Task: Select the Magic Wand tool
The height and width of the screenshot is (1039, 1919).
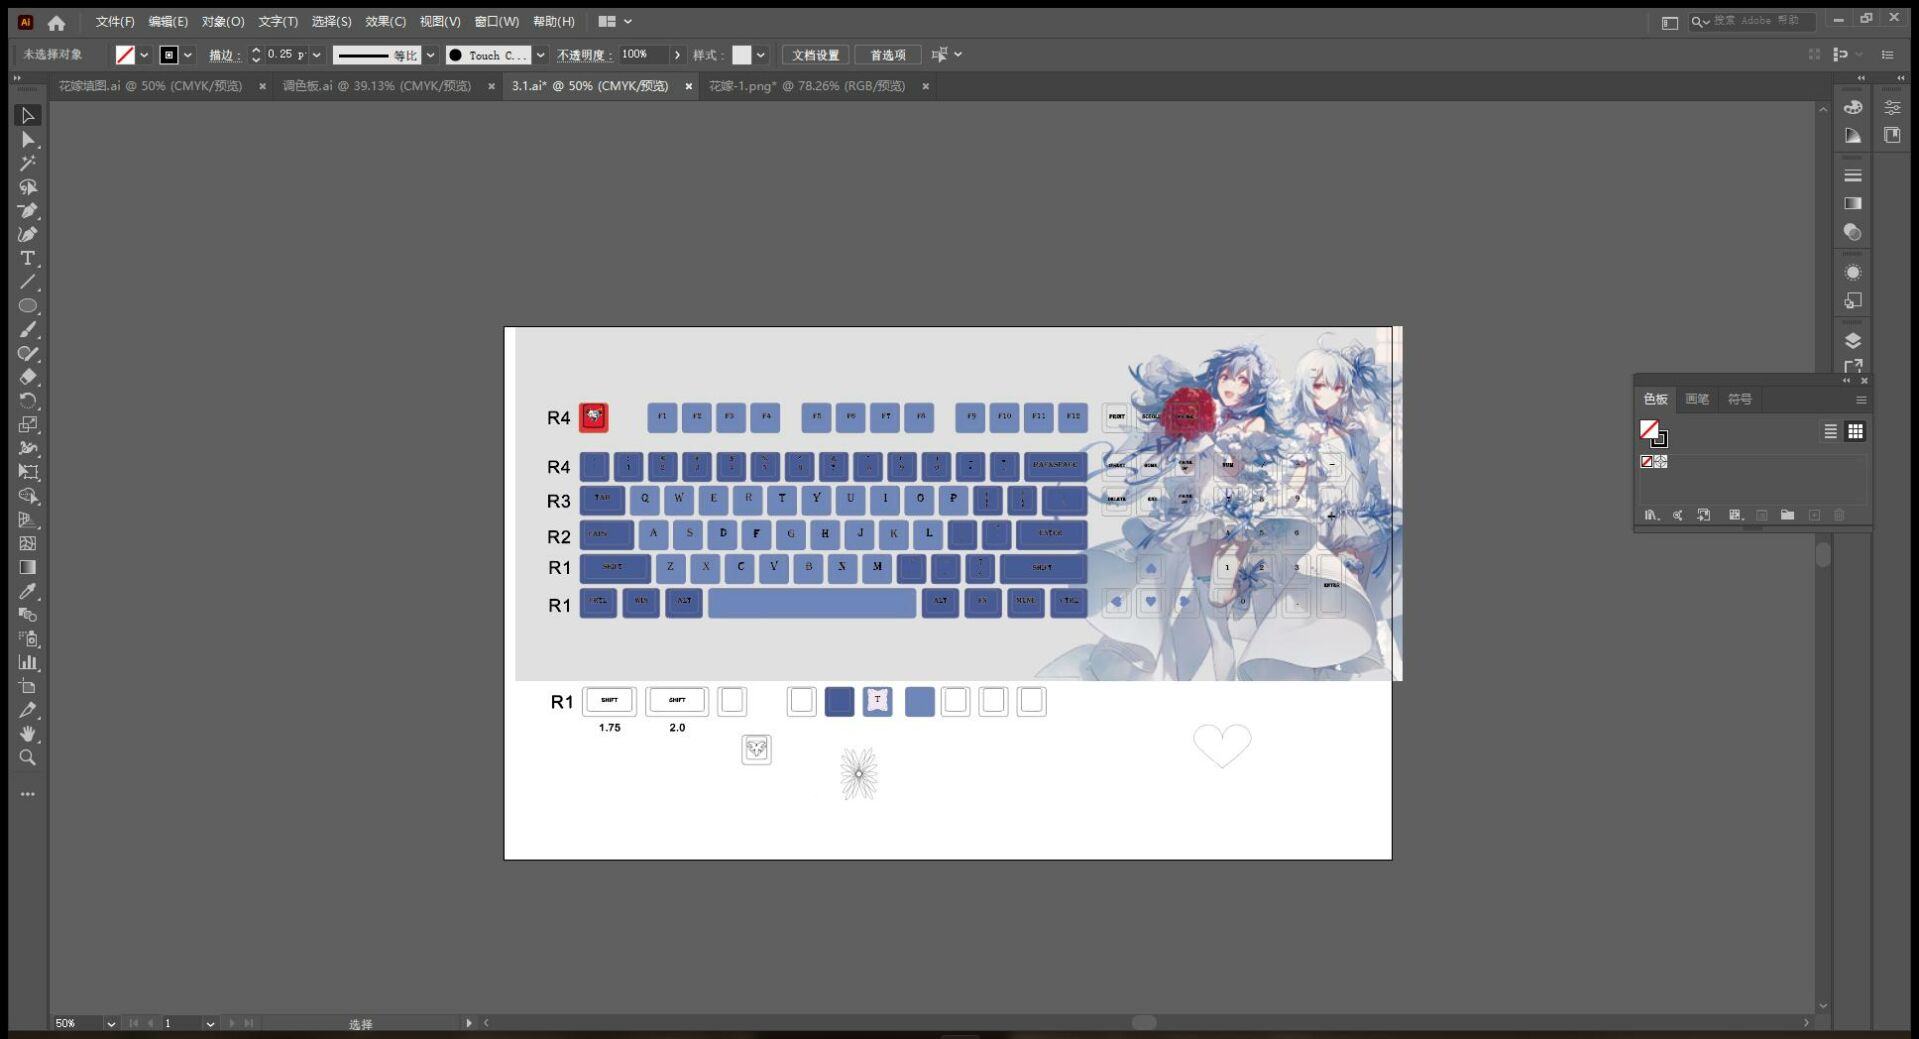Action: tap(28, 163)
